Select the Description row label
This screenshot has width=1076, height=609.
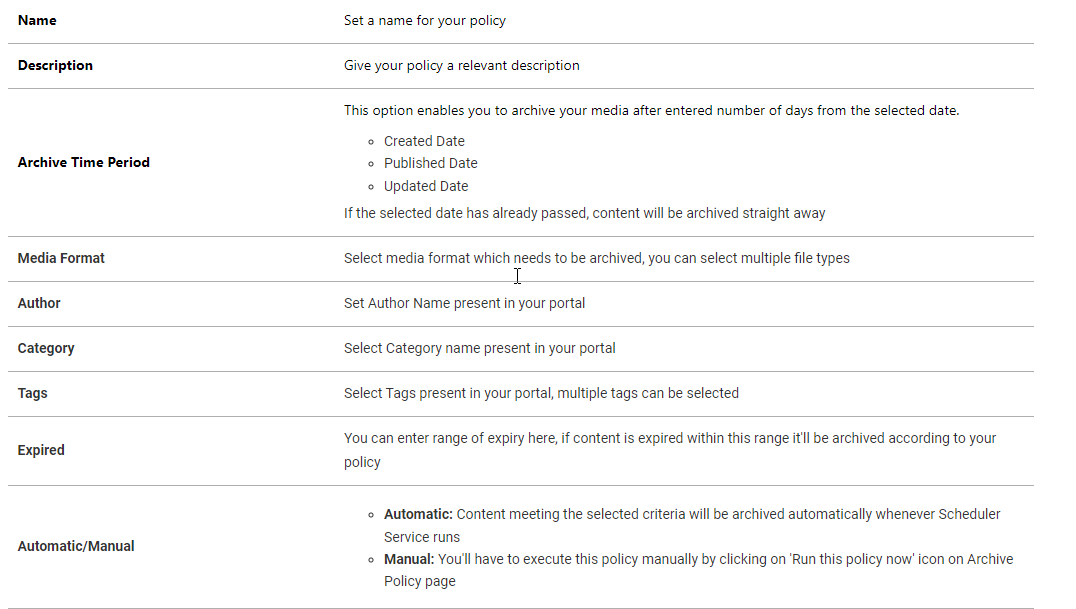click(55, 65)
